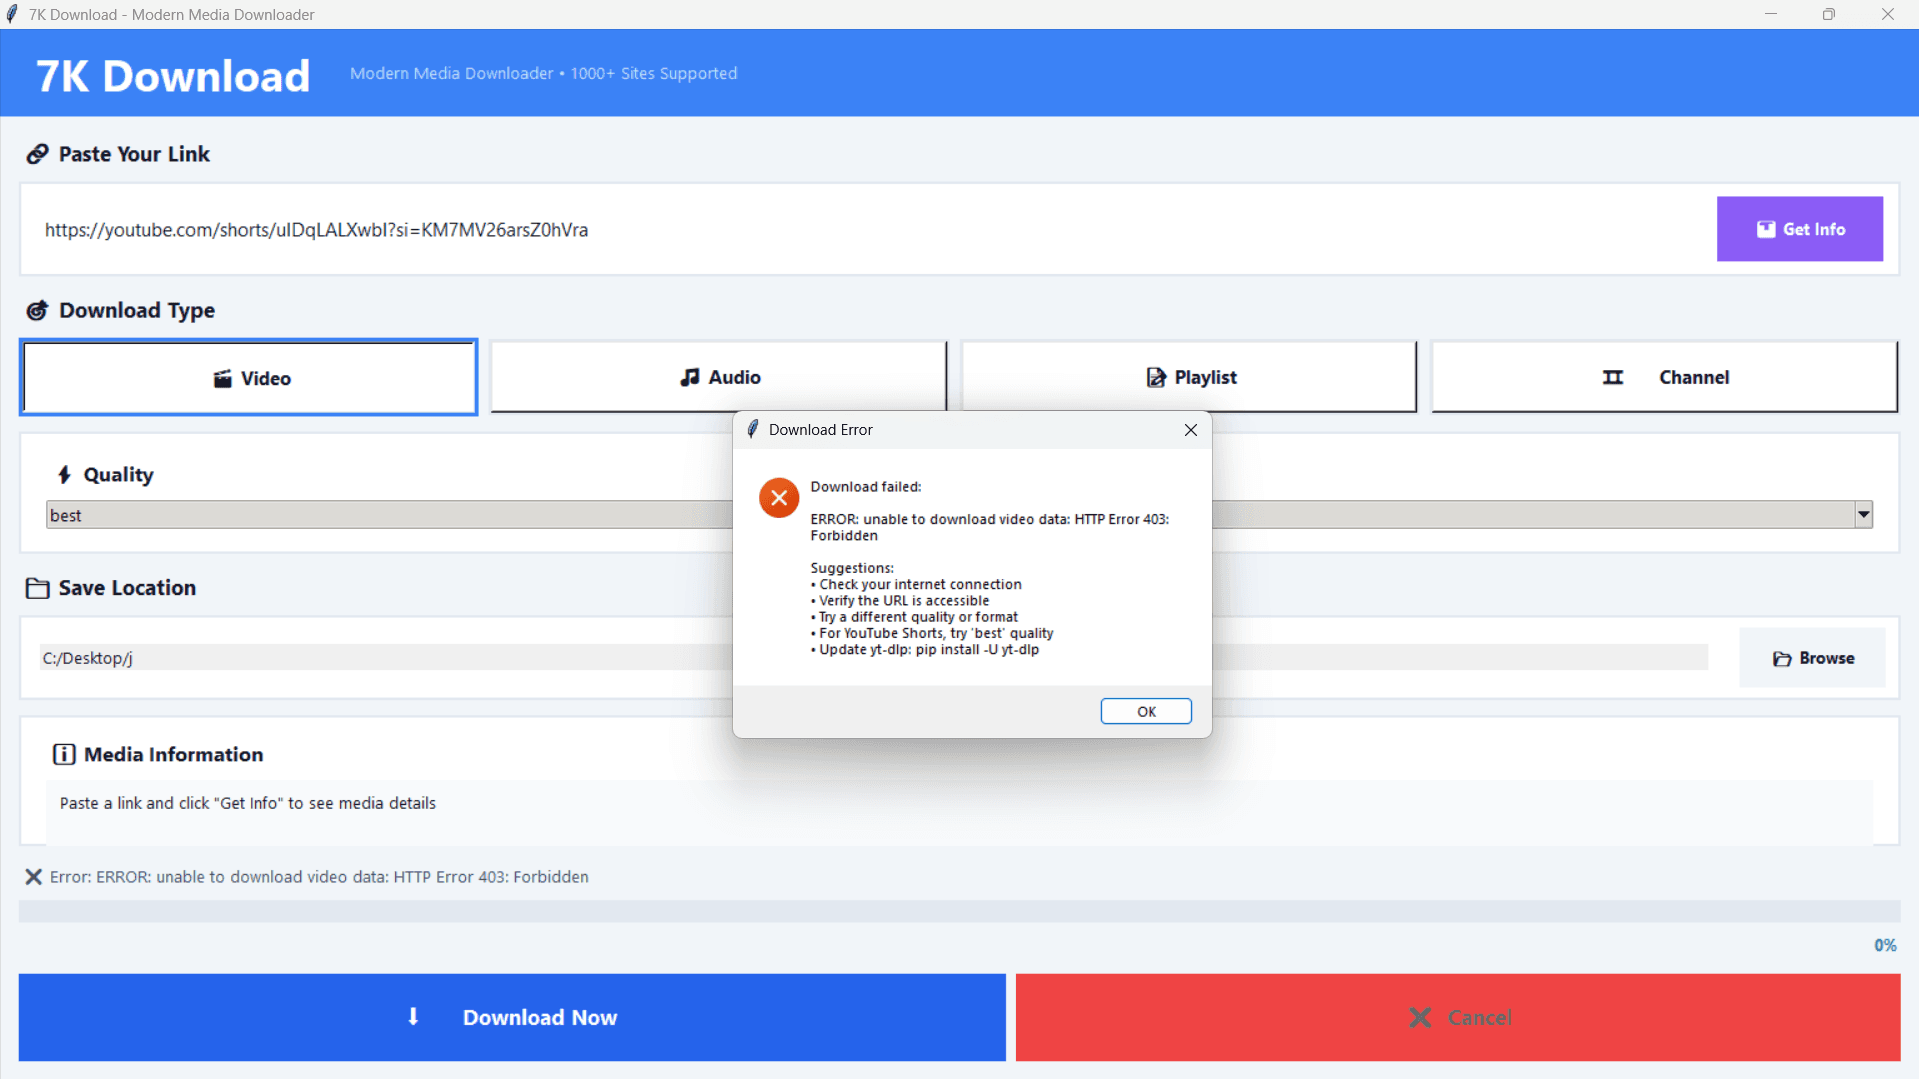Select the Video download type
Image resolution: width=1919 pixels, height=1079 pixels.
click(x=249, y=378)
